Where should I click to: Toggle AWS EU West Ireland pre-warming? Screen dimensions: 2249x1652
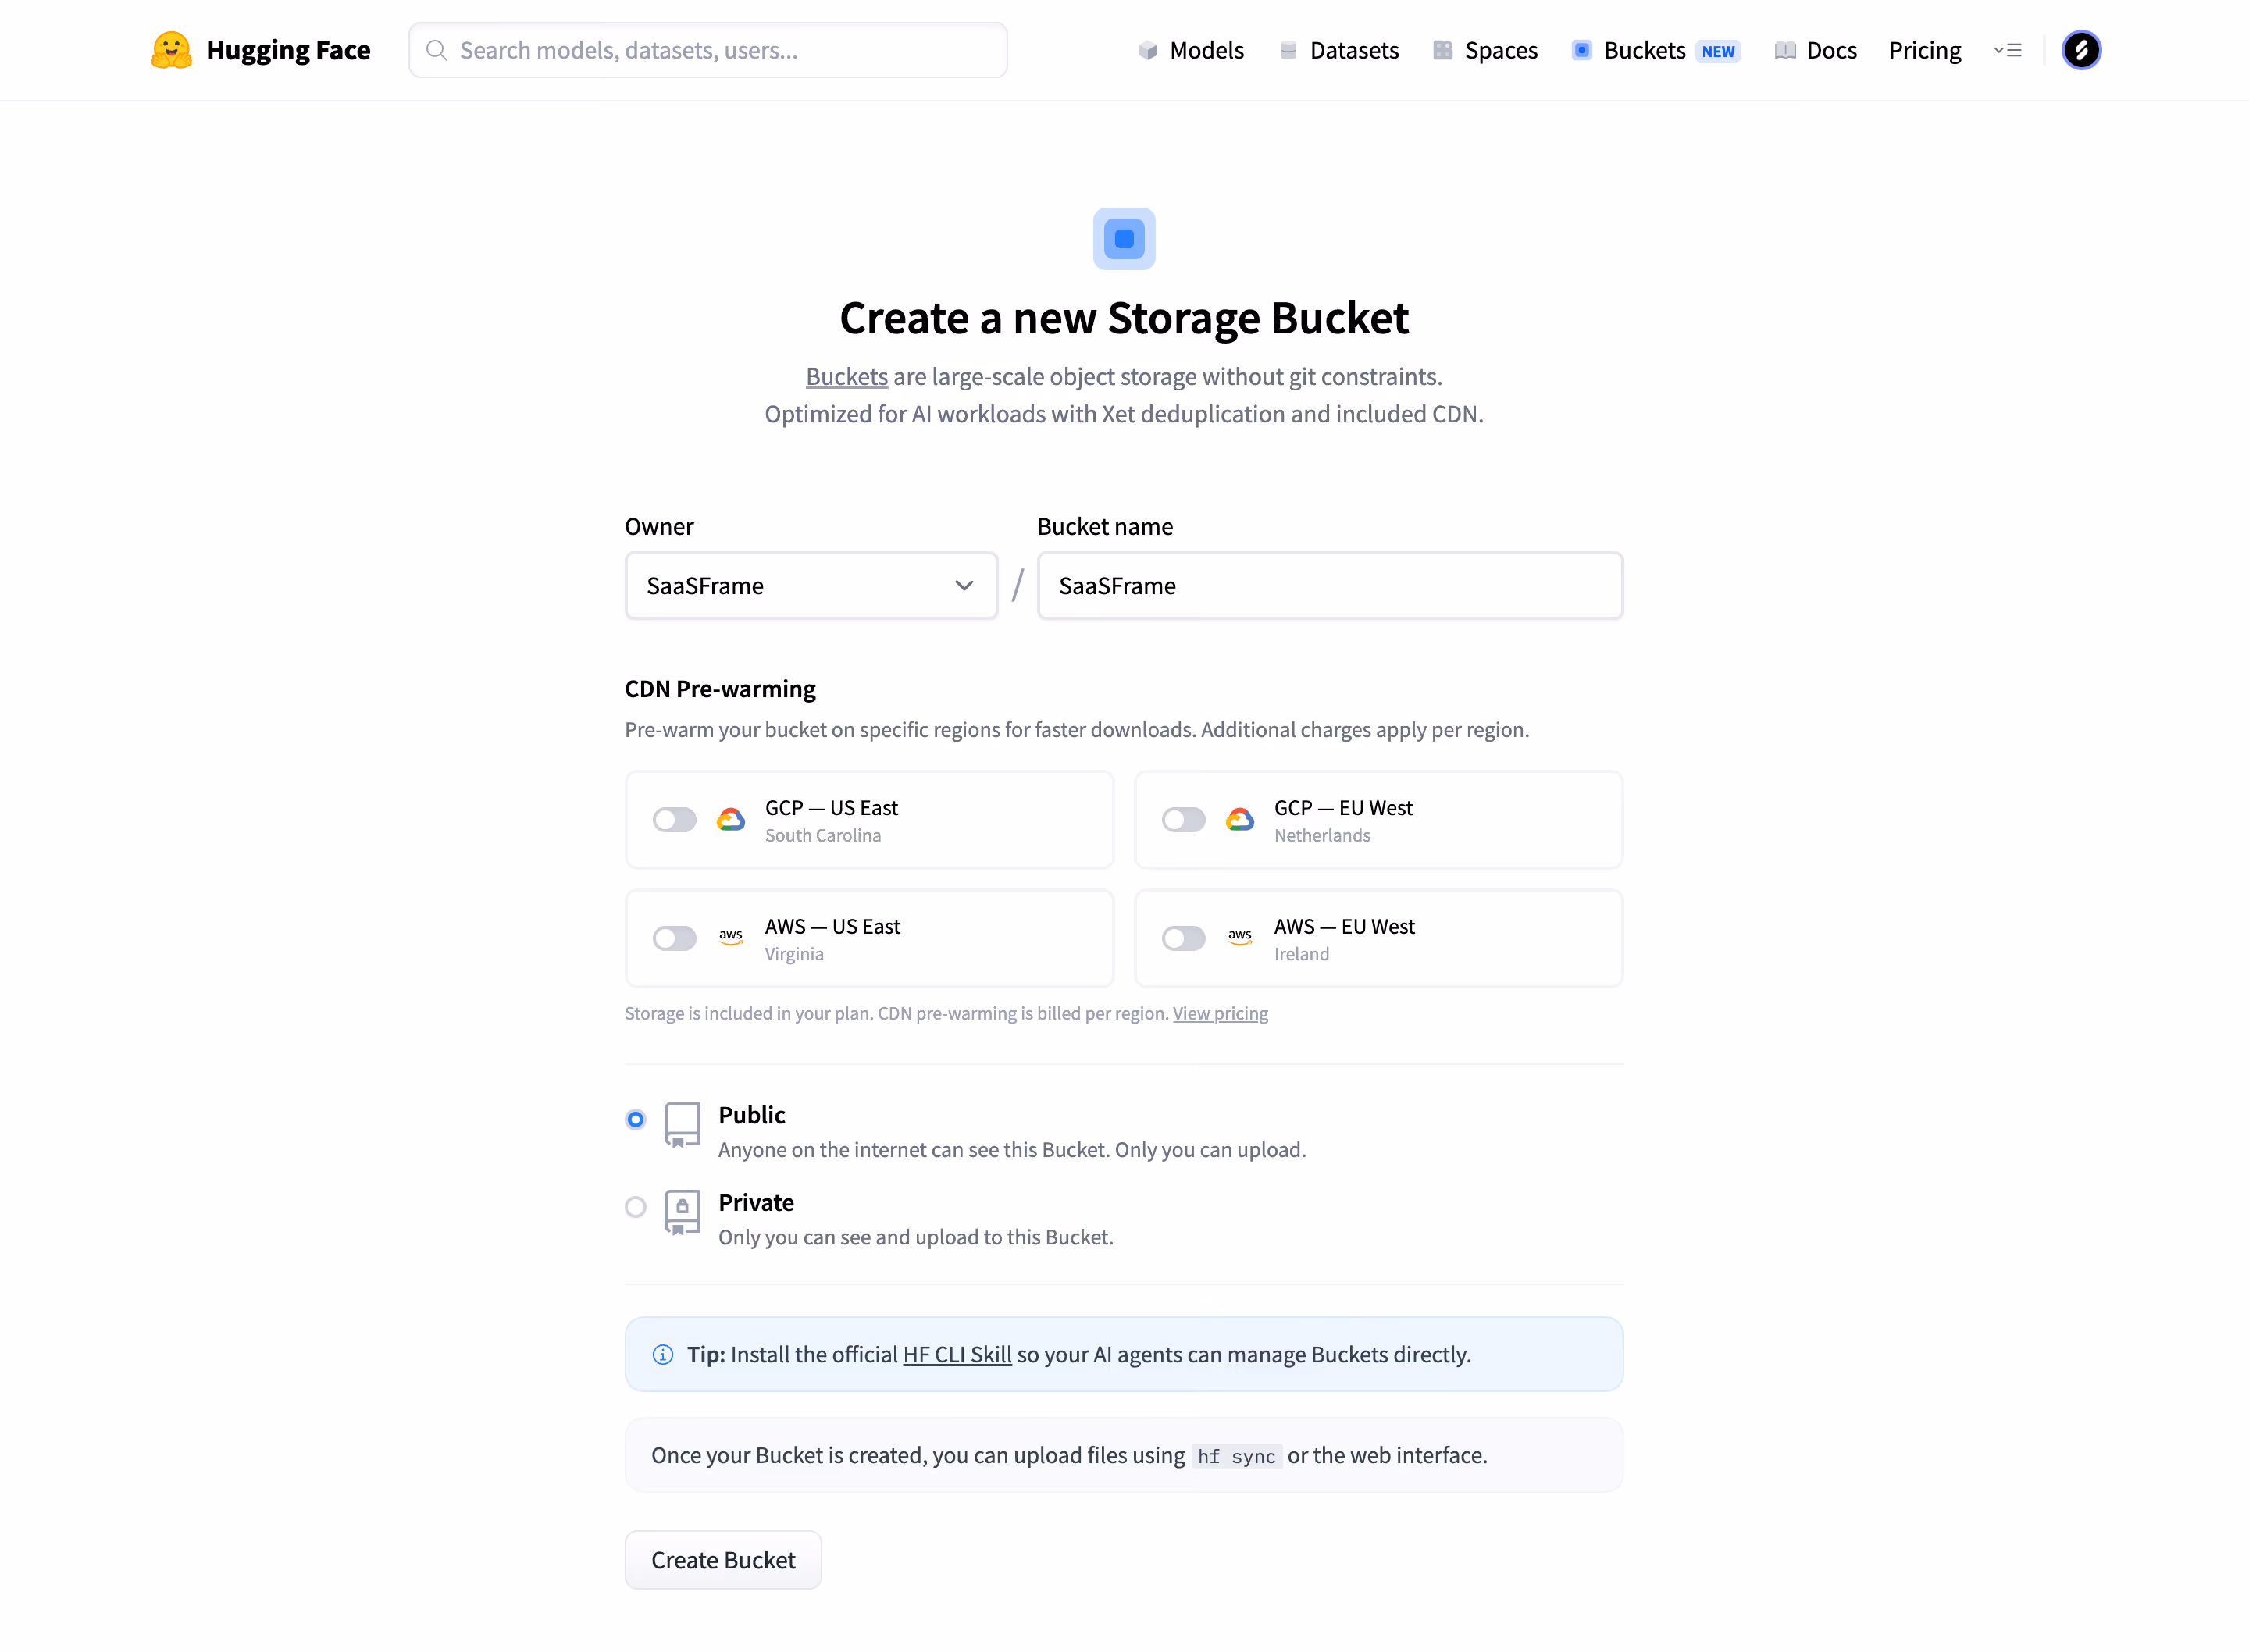(x=1184, y=938)
